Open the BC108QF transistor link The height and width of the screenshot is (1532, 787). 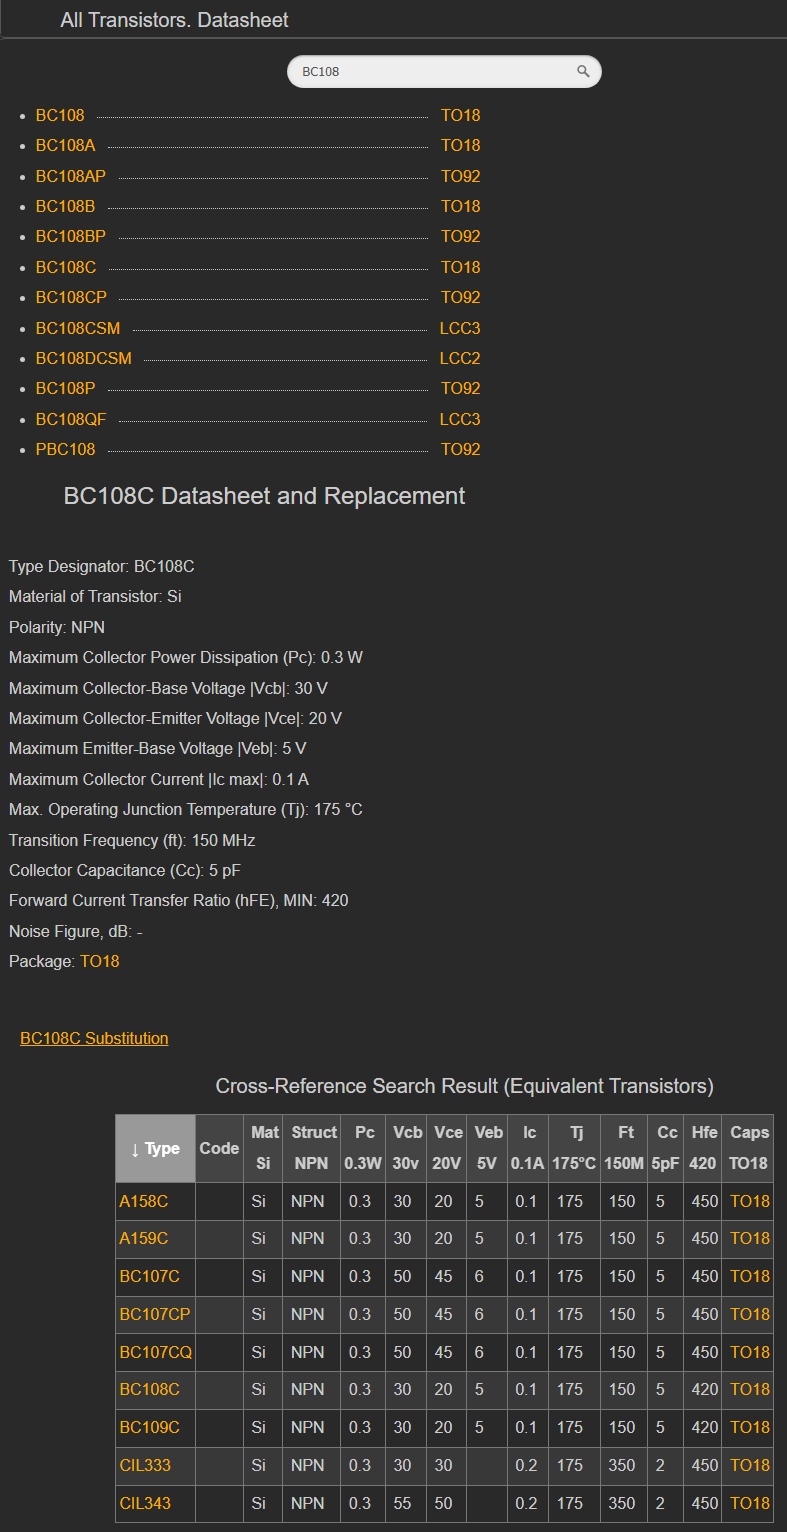point(71,419)
